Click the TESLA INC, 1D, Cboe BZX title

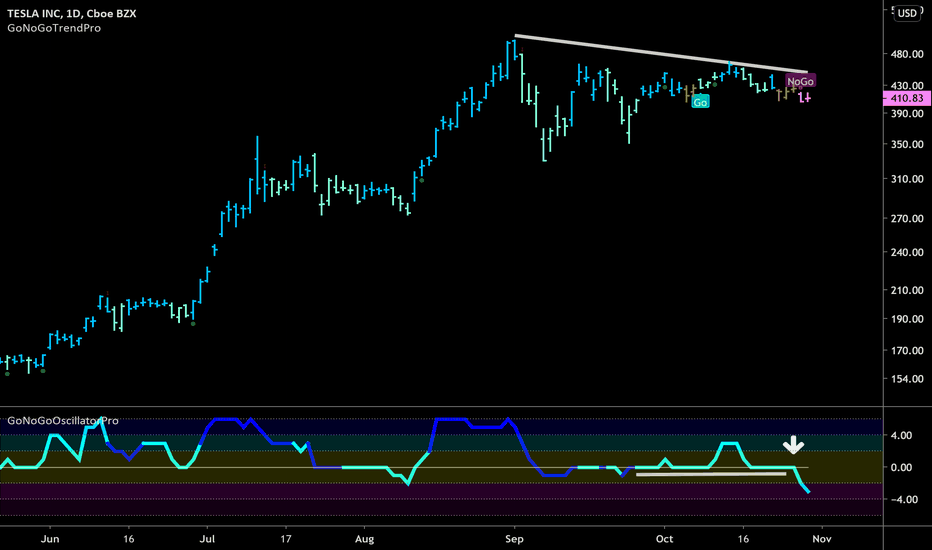tap(71, 13)
